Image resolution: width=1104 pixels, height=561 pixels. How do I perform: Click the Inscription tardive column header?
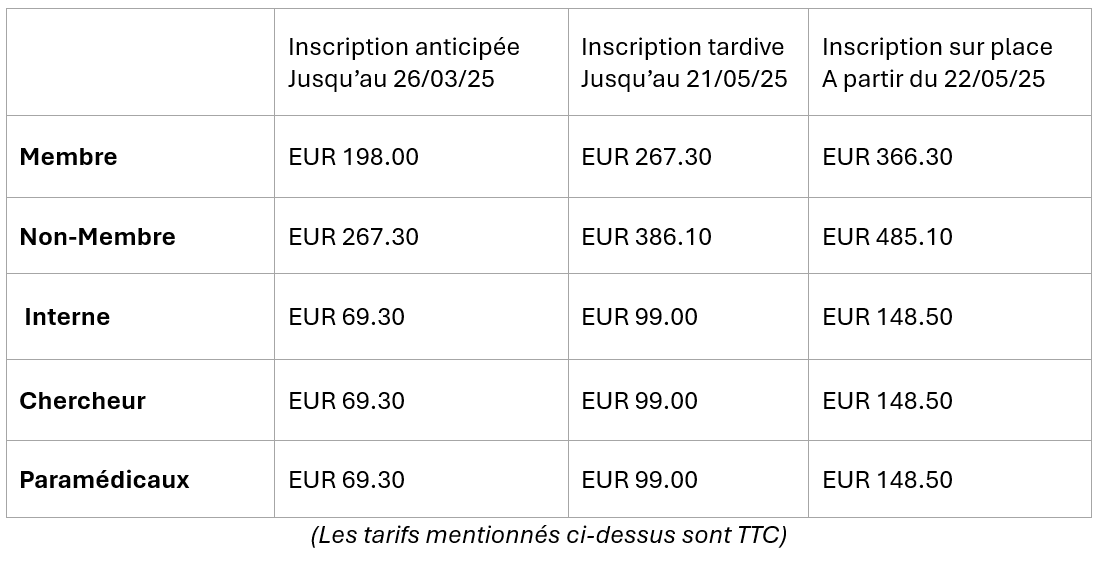pyautogui.click(x=684, y=63)
